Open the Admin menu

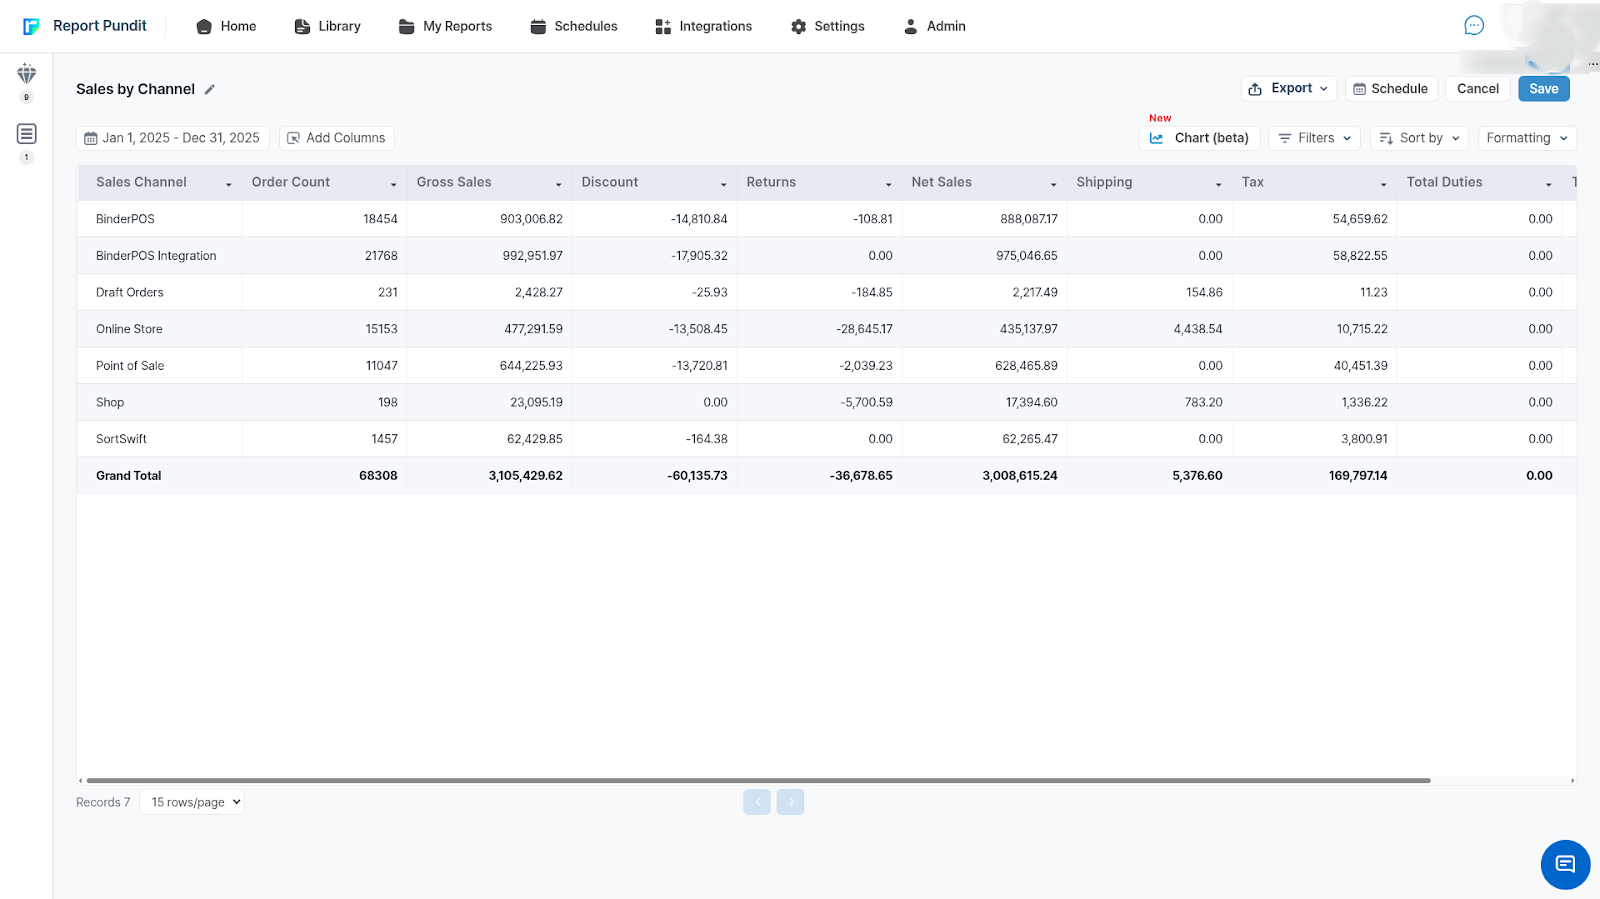pos(934,26)
